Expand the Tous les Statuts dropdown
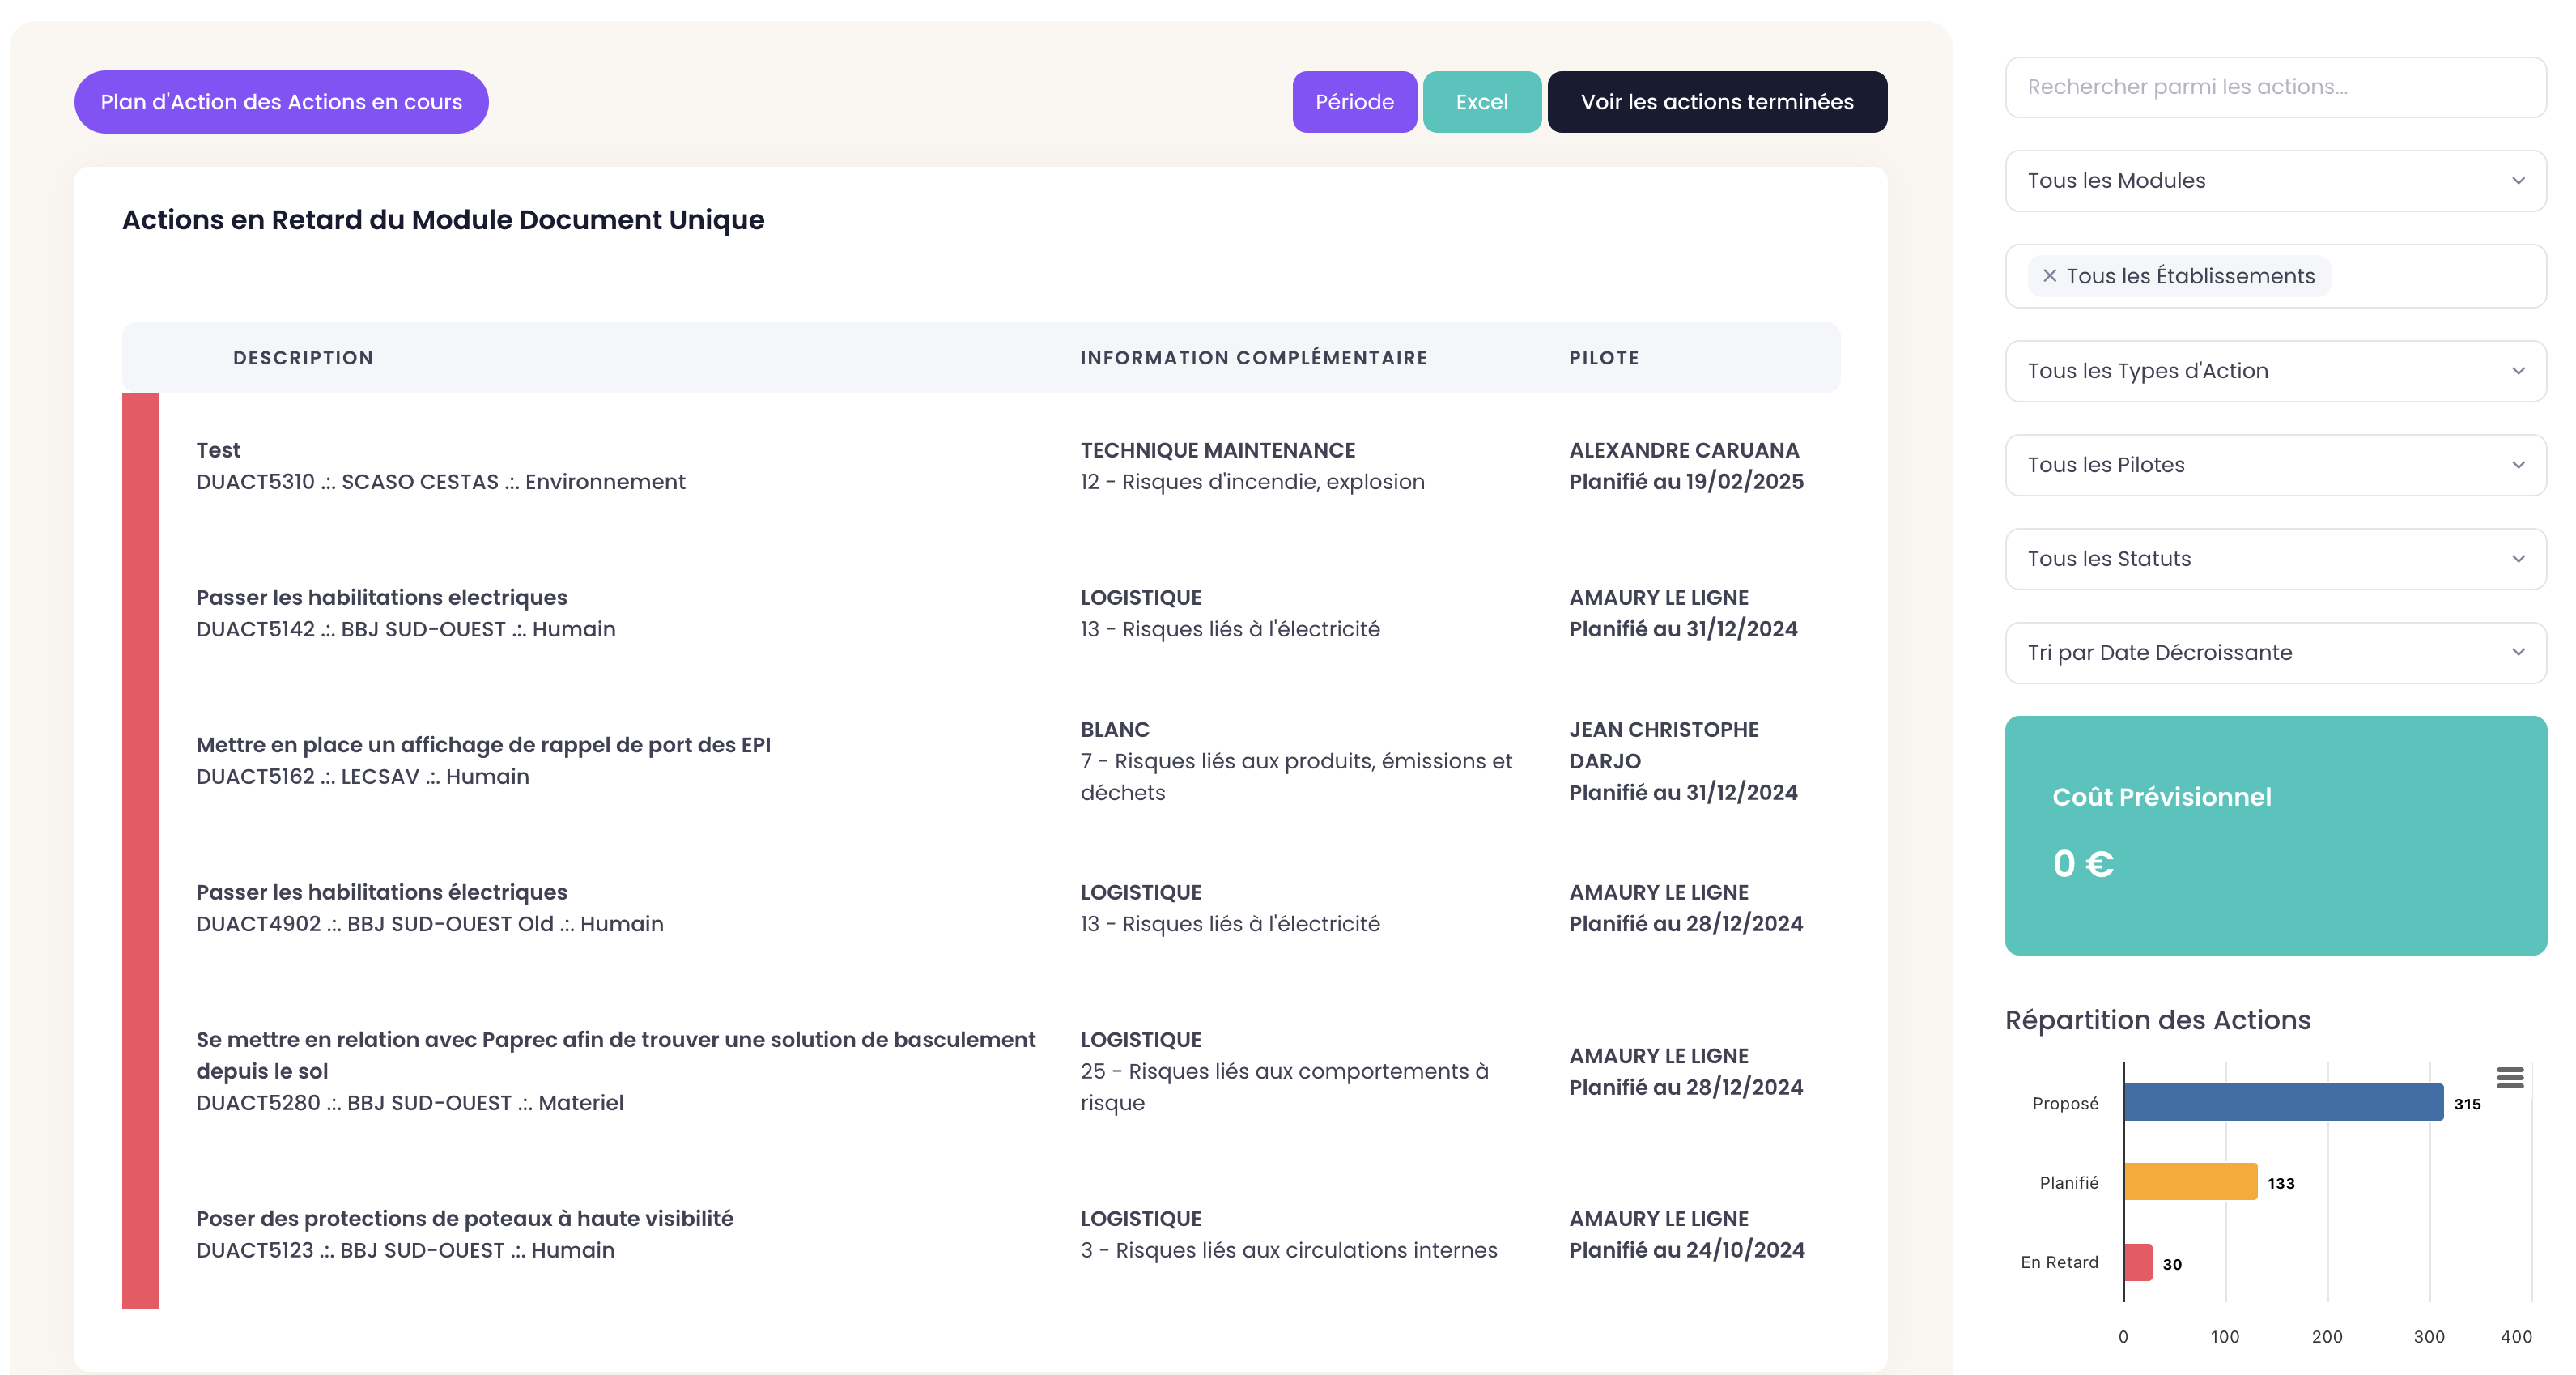 click(x=2275, y=559)
